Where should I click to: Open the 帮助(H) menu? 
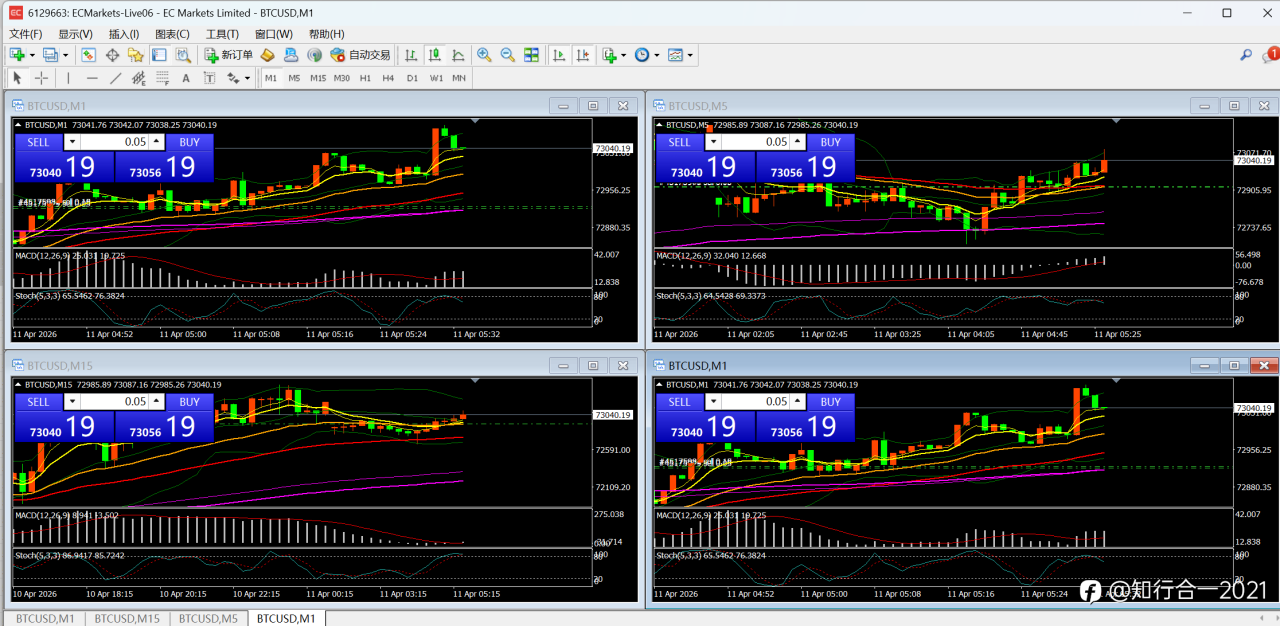pyautogui.click(x=326, y=34)
